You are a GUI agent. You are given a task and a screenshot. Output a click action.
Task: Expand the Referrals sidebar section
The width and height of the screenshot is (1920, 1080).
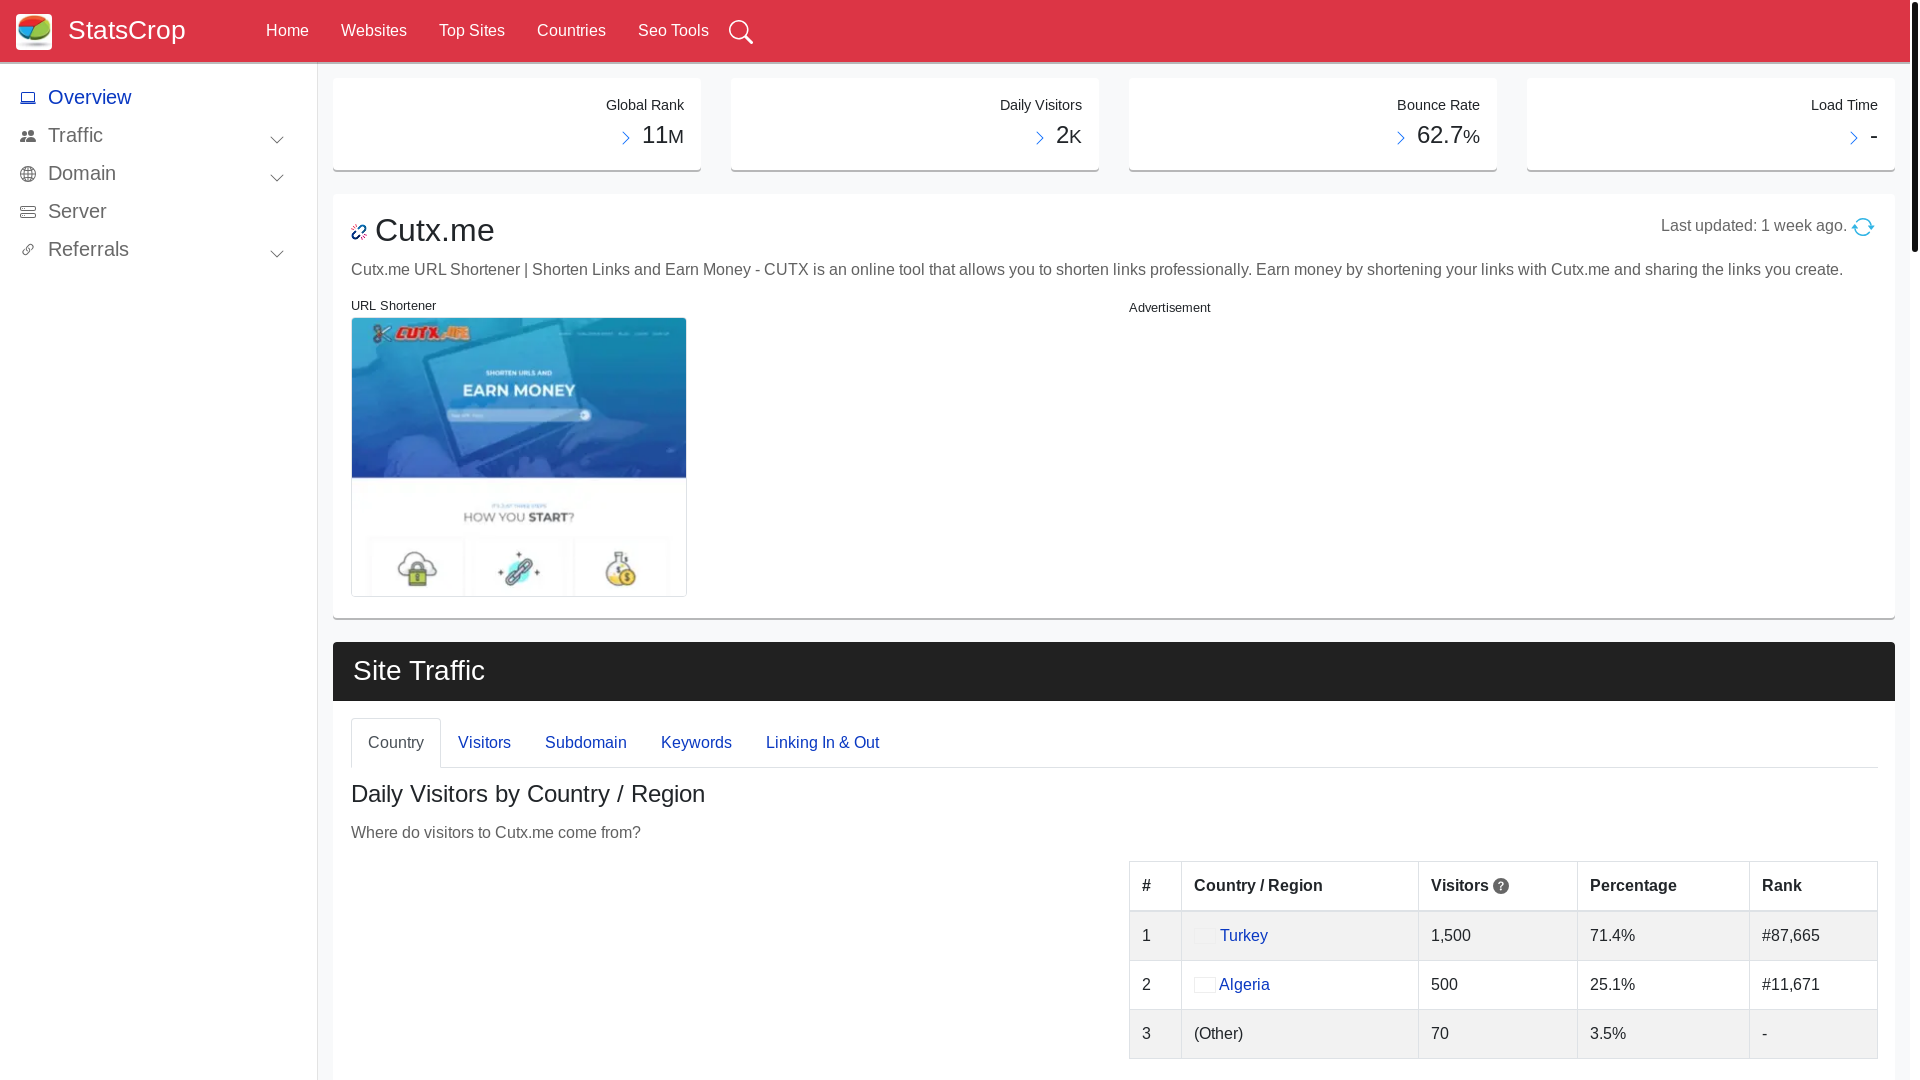click(277, 254)
